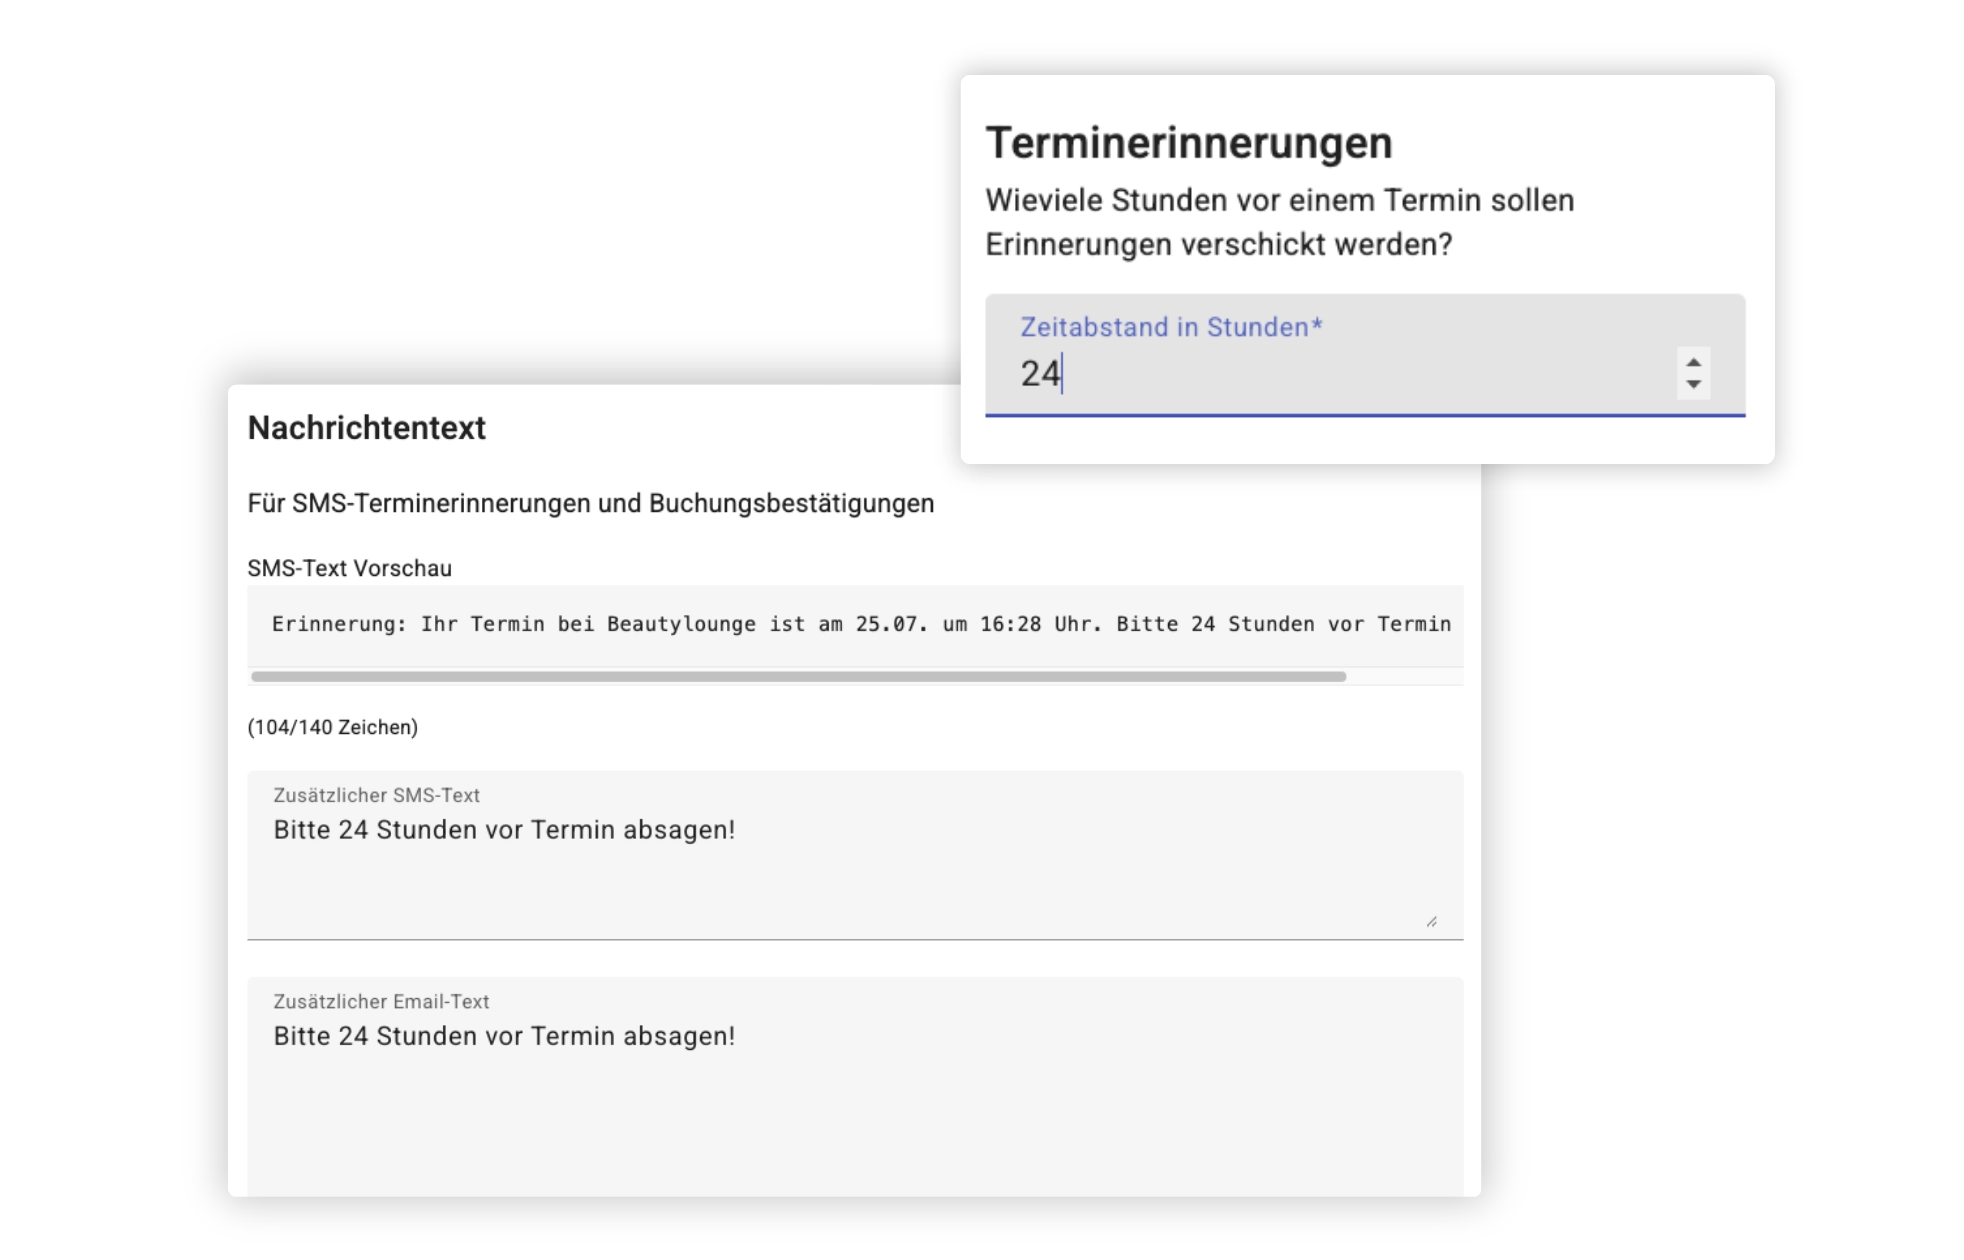Viewport: 1964px width, 1260px height.
Task: Click the text Bitte 24 Stunden vor Termin absagen
Action: coord(504,830)
